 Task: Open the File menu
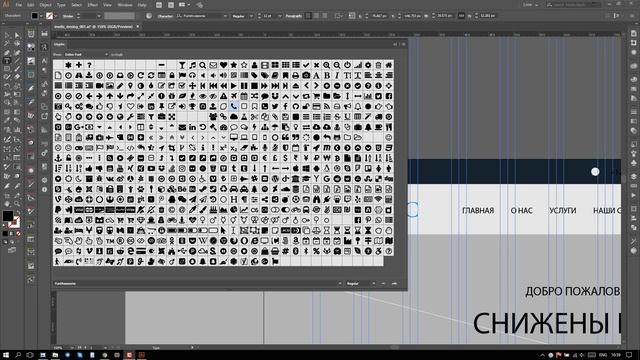[19, 5]
